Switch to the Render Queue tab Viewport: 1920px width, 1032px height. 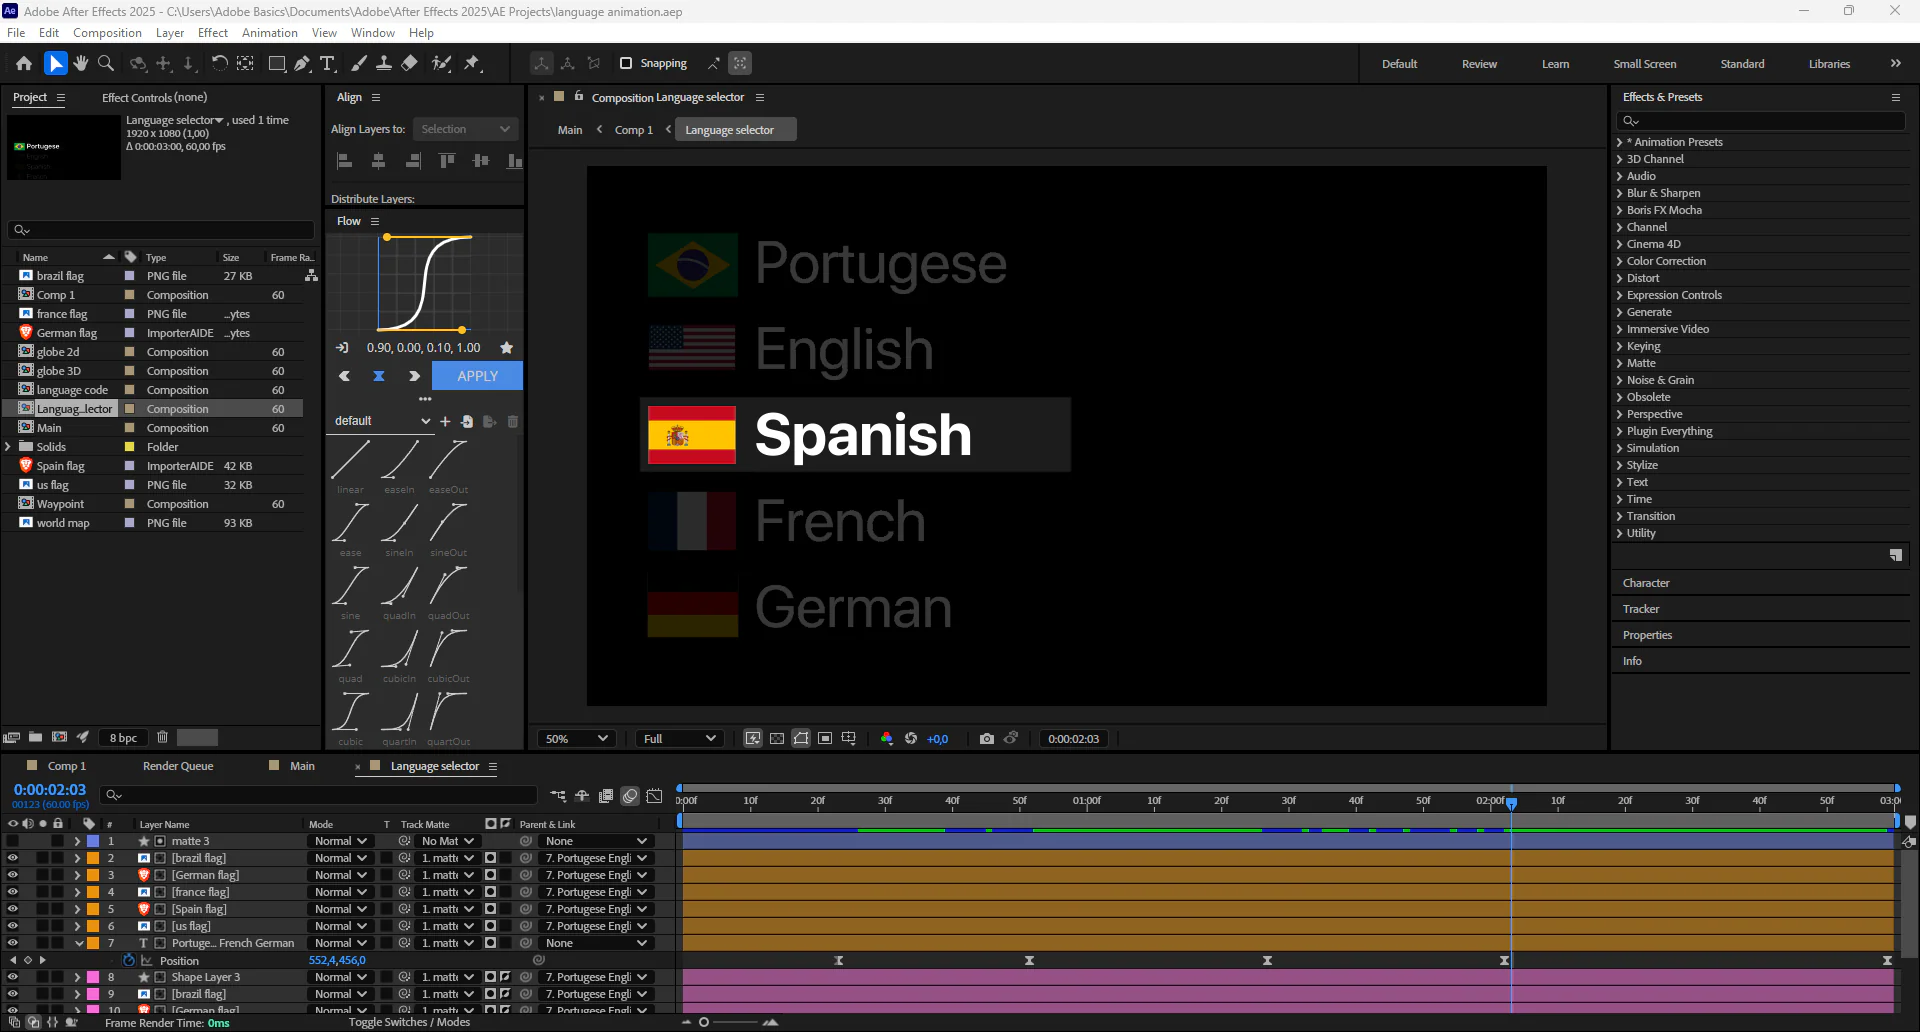178,766
